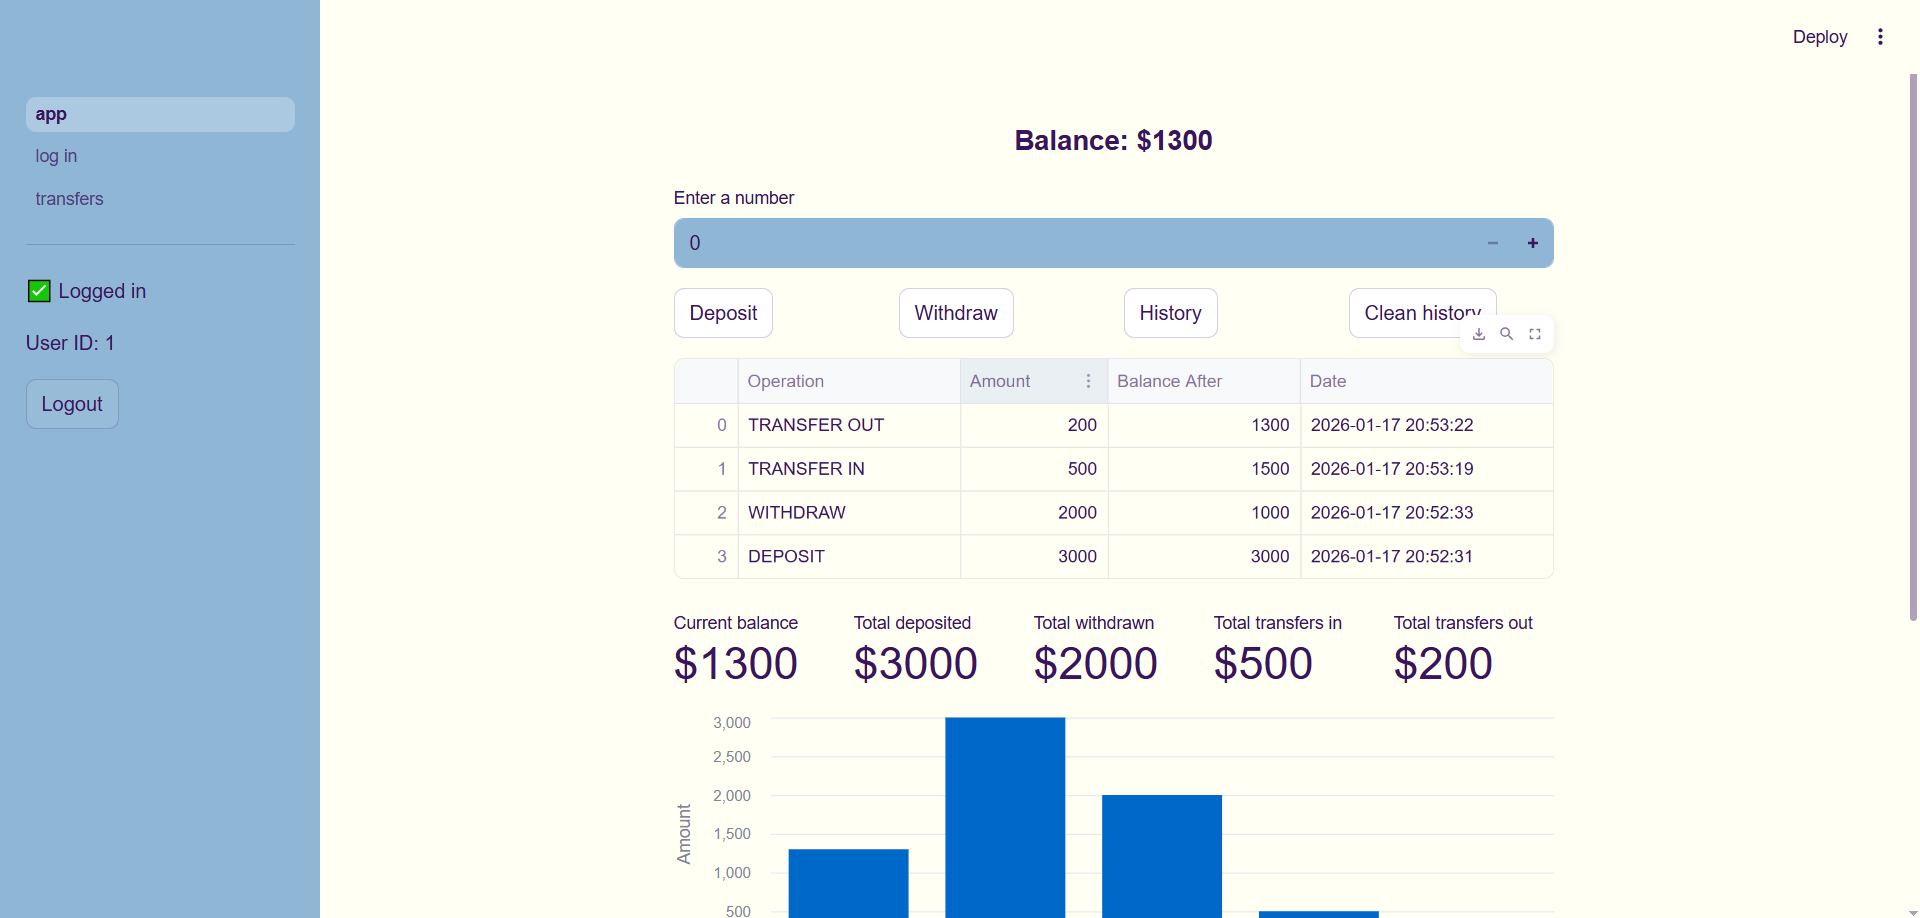
Task: Click the plus increment stepper
Action: pyautogui.click(x=1532, y=243)
